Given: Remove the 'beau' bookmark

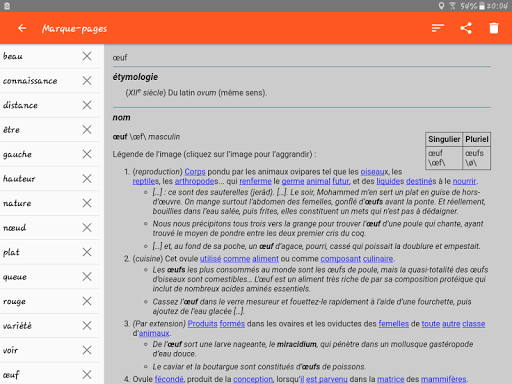Looking at the screenshot, I should tap(87, 56).
